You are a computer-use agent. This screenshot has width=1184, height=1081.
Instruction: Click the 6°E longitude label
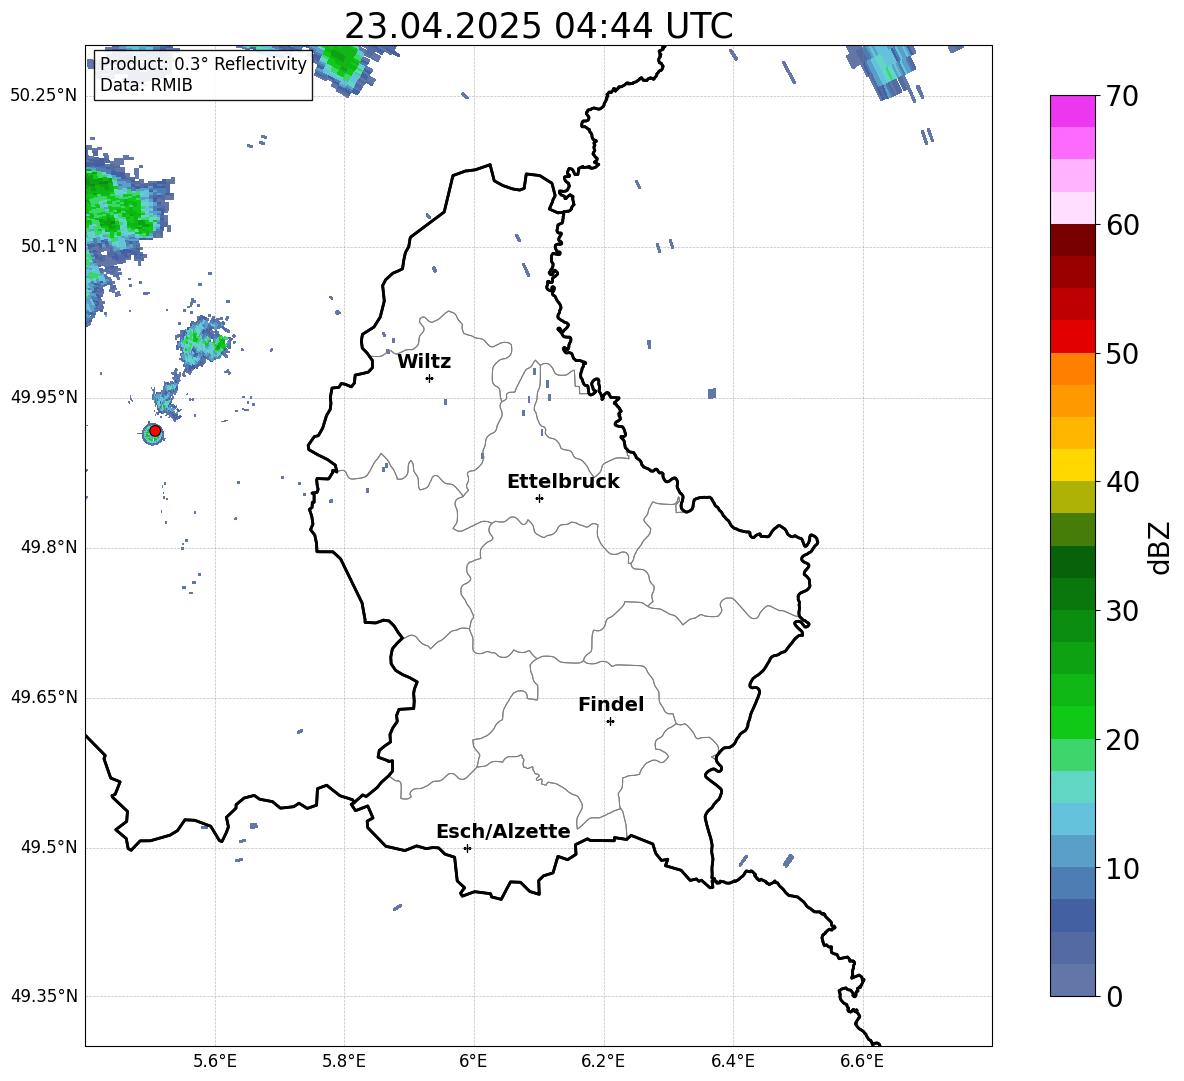473,1061
